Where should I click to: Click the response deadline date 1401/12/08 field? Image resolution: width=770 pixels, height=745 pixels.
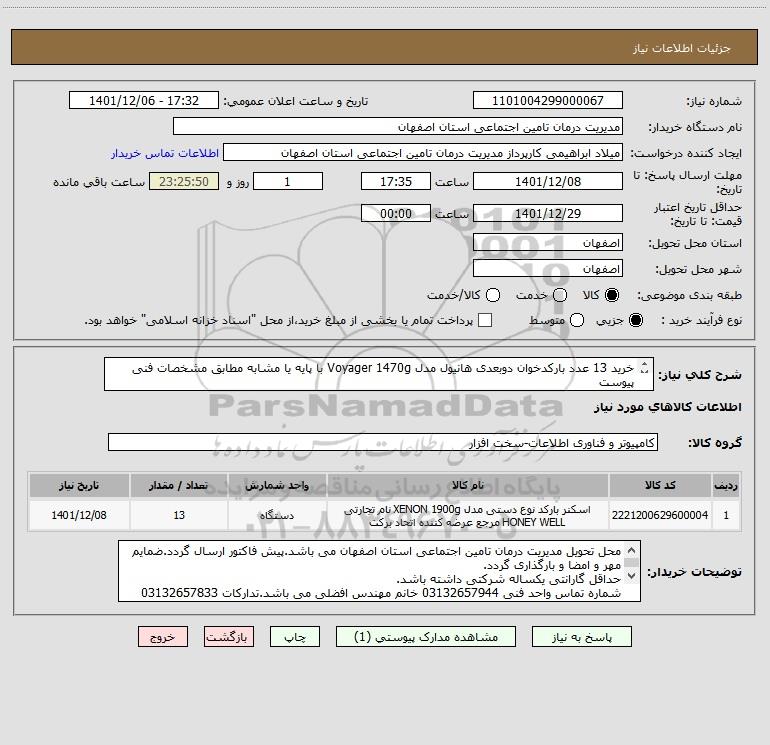(x=548, y=181)
